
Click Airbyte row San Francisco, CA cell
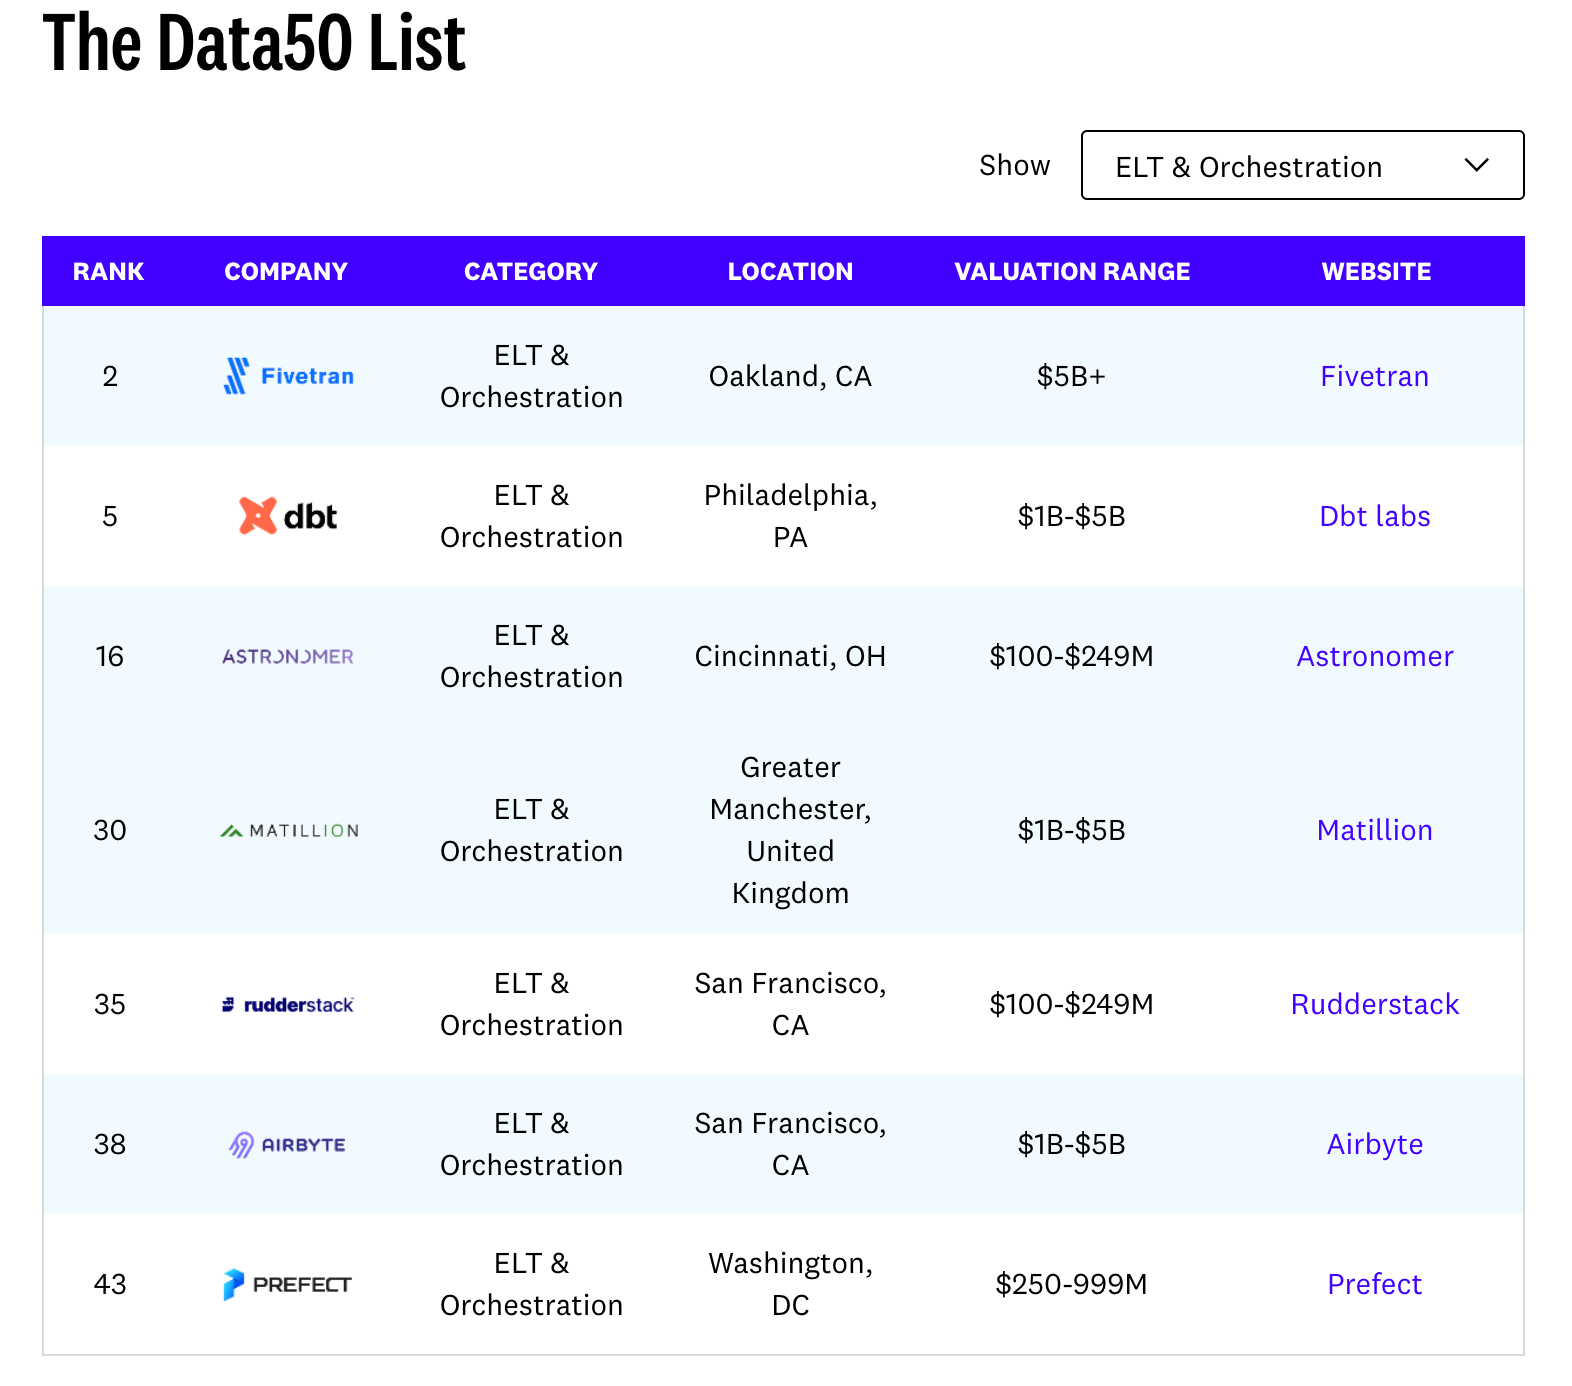790,1144
